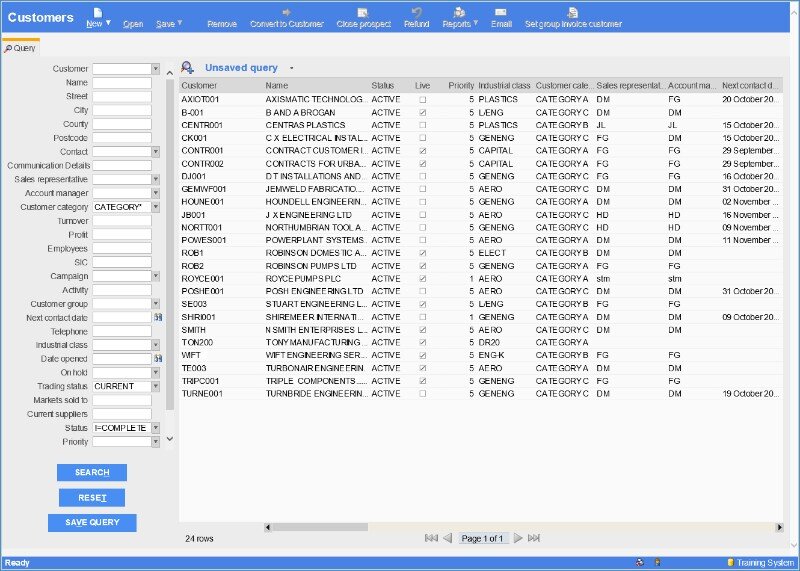800x571 pixels.
Task: Open calendar picker for Date opened
Action: 158,358
